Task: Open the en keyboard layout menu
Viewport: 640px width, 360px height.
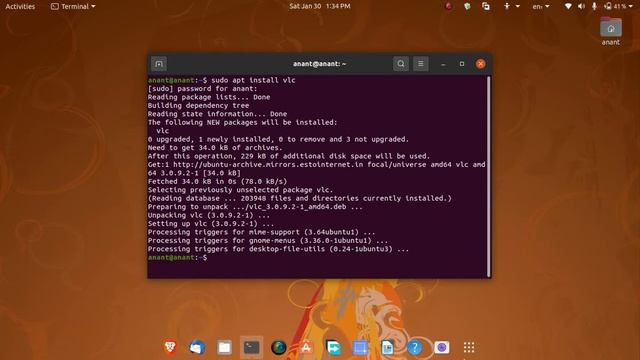Action: point(541,6)
